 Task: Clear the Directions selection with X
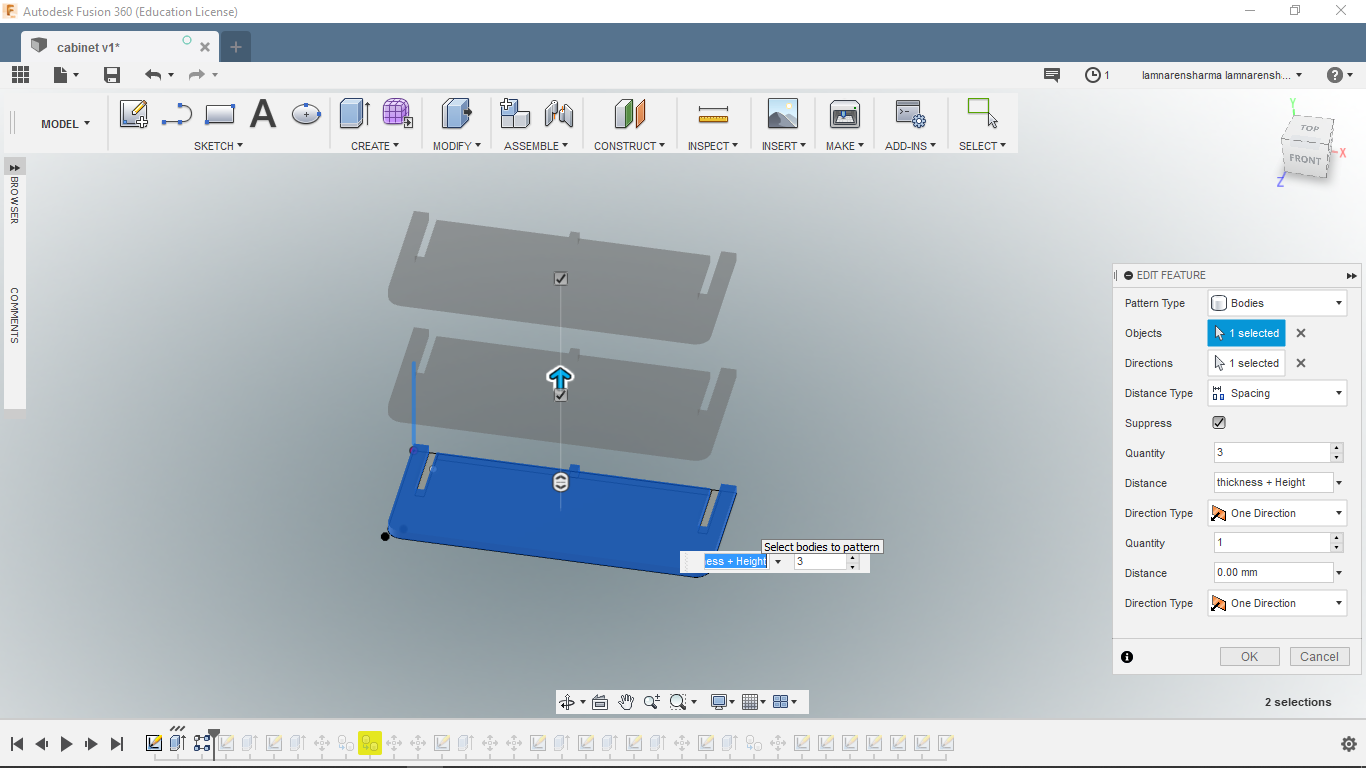tap(1301, 363)
